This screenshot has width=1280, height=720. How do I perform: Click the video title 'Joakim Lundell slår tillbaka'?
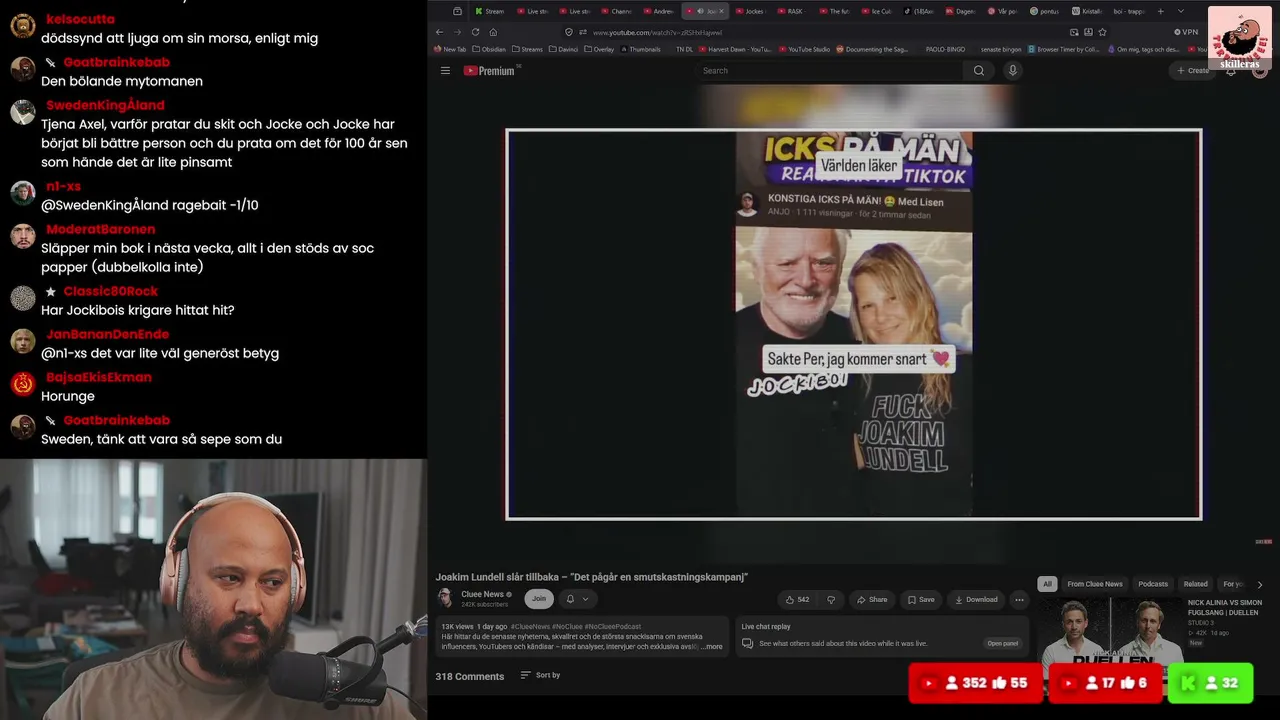coord(591,577)
